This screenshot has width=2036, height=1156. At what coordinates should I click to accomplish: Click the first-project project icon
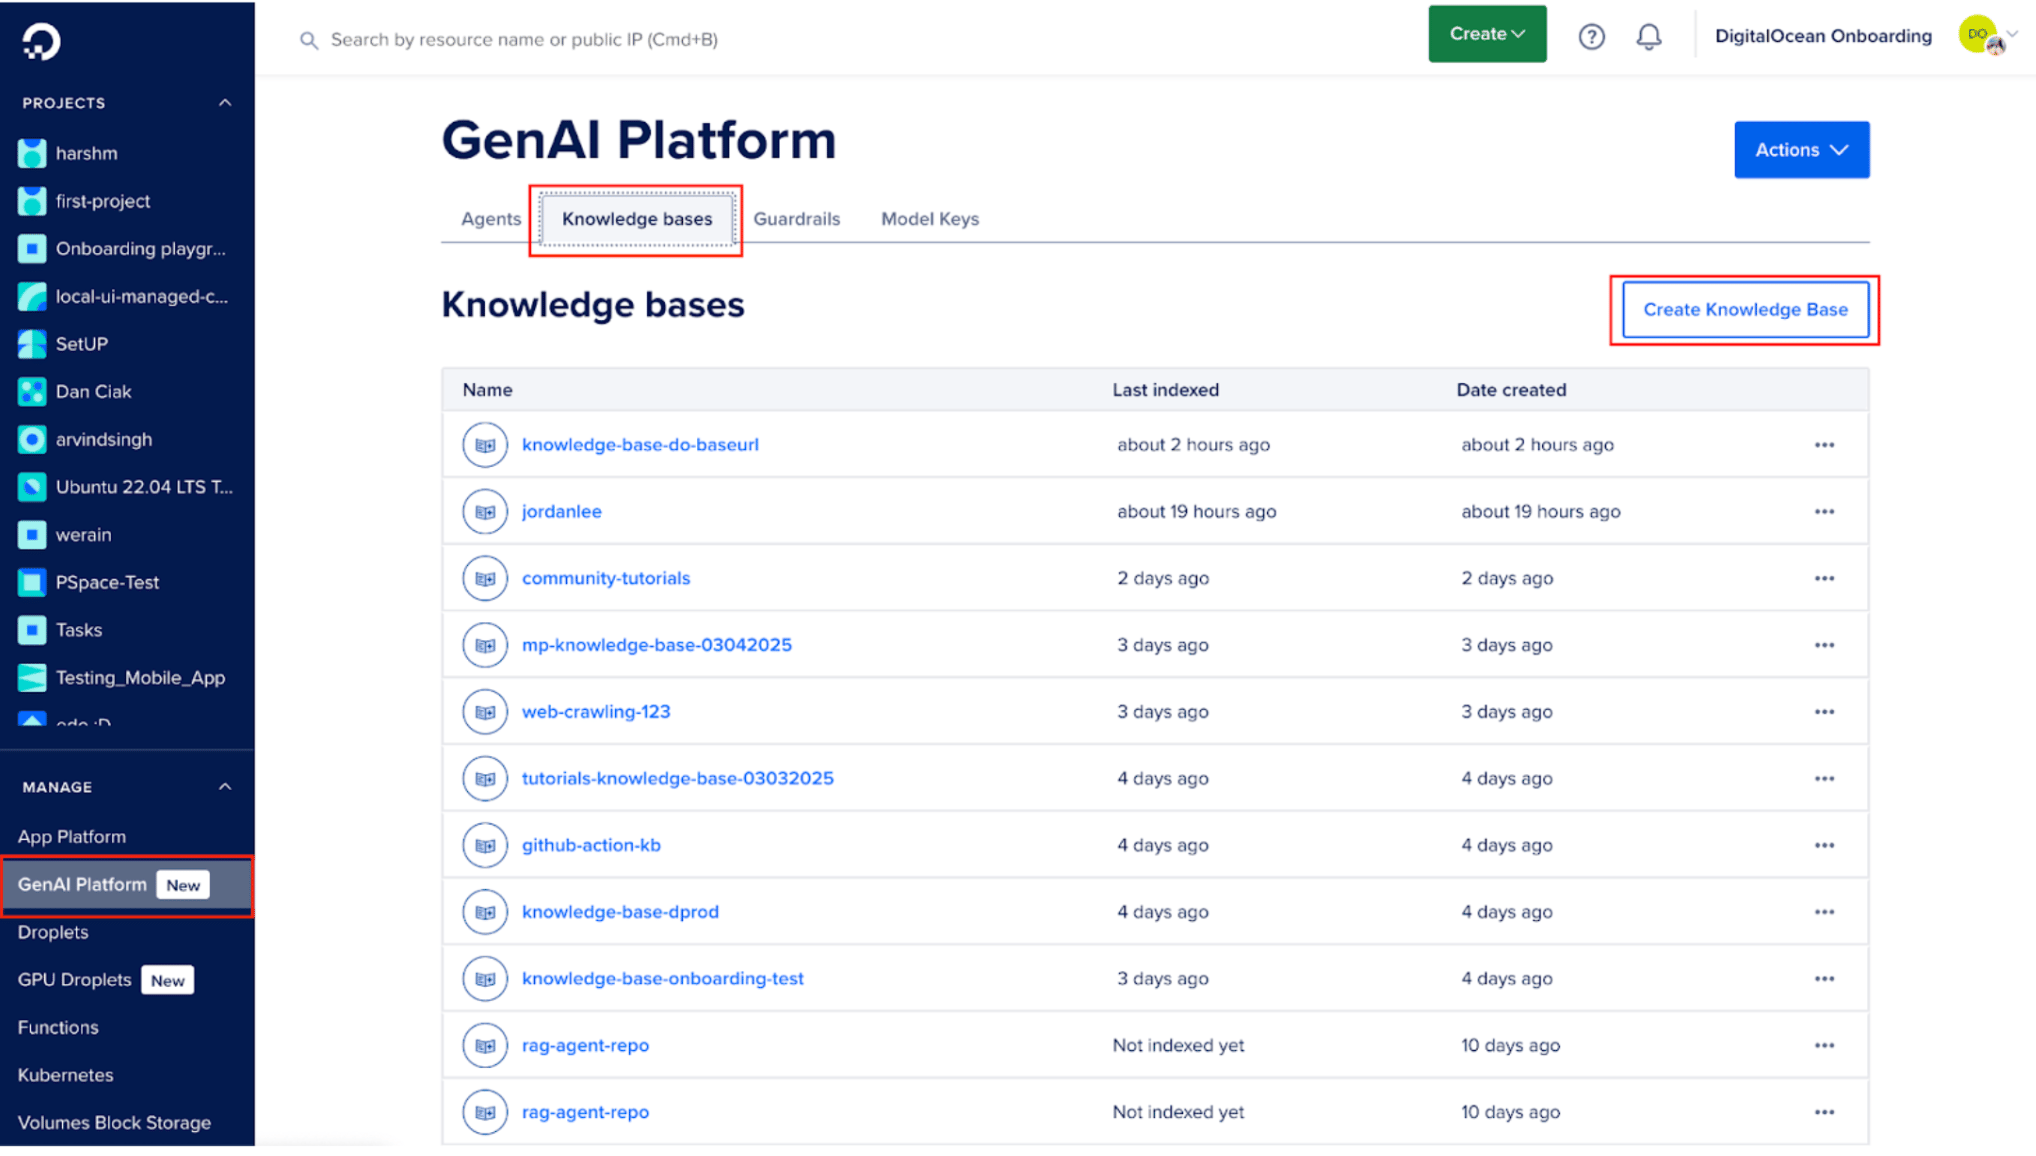[32, 201]
